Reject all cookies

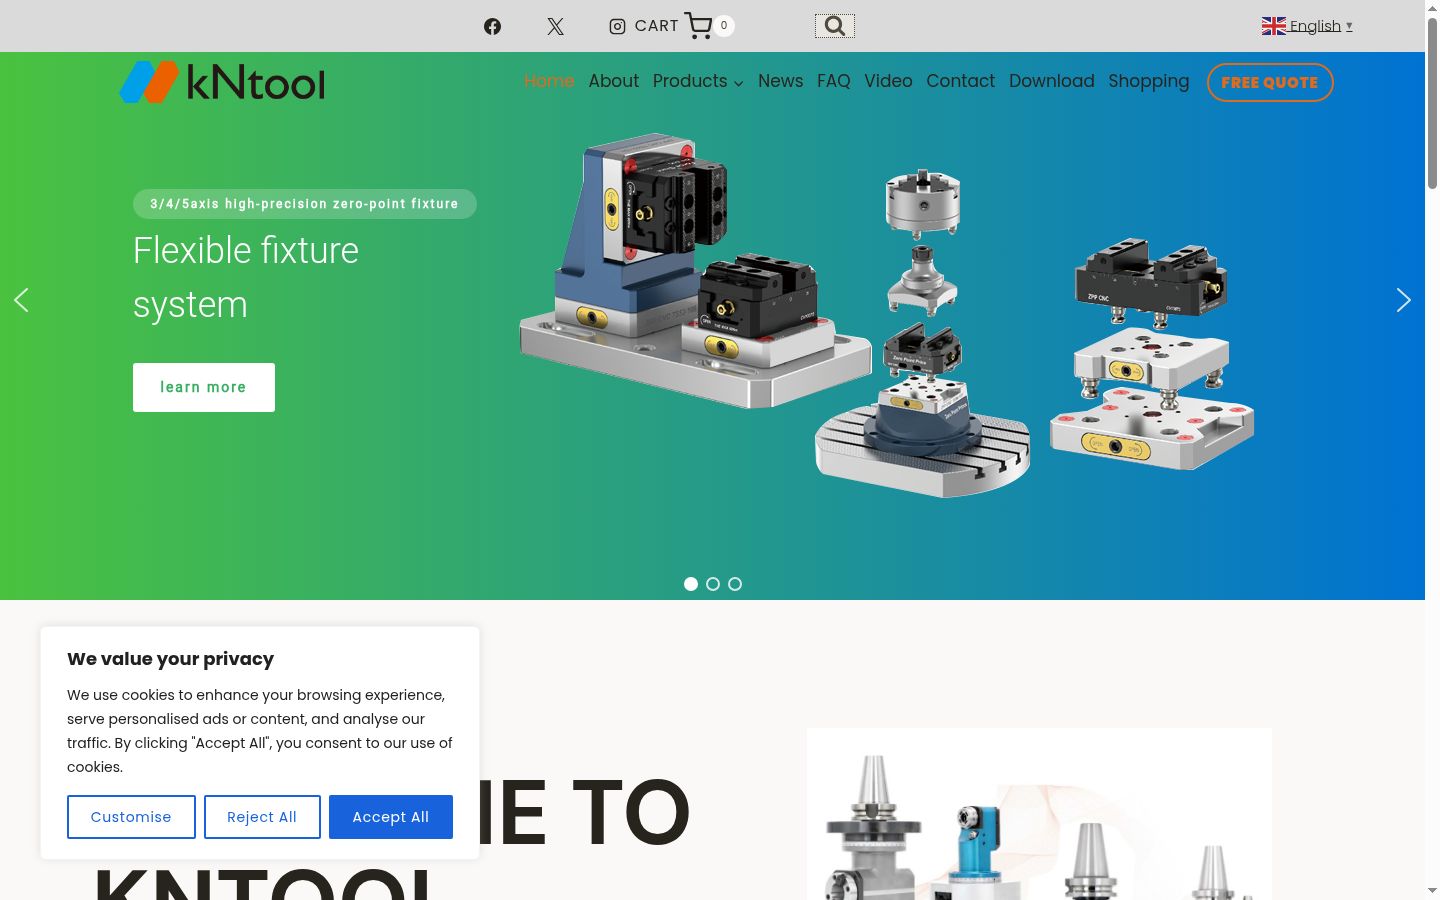coord(262,817)
